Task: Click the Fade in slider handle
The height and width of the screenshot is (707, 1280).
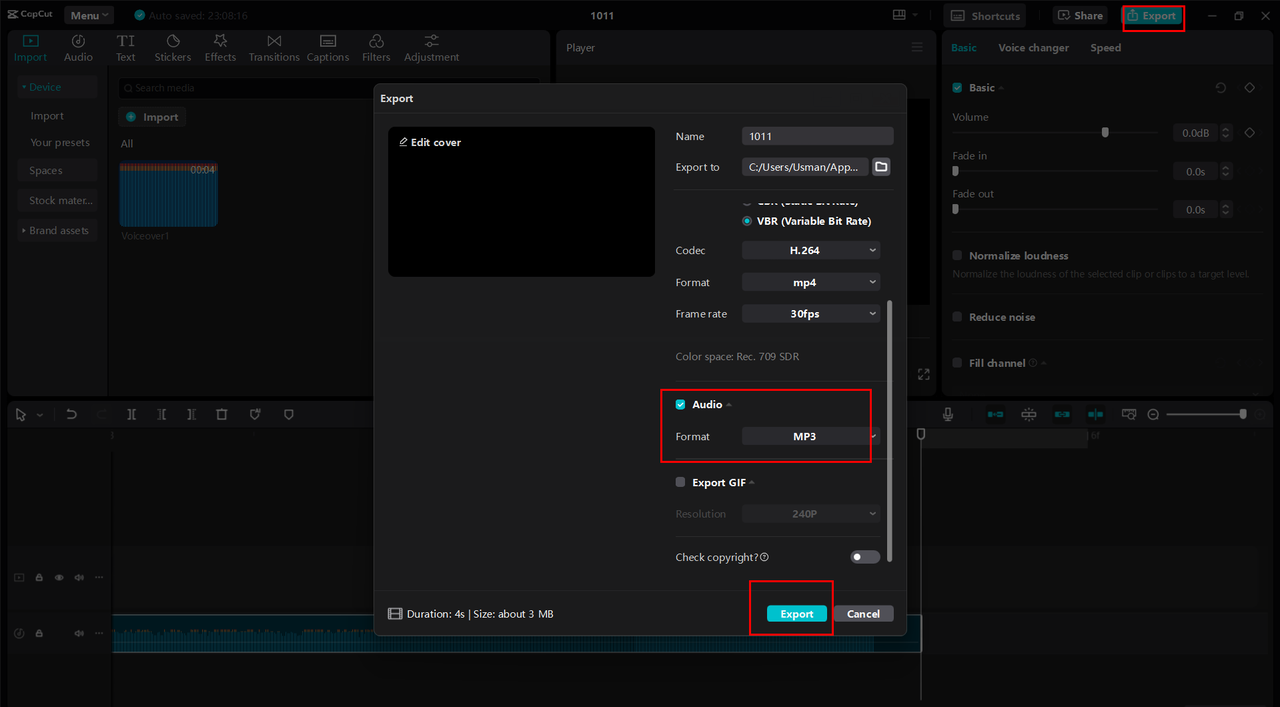Action: tap(956, 171)
